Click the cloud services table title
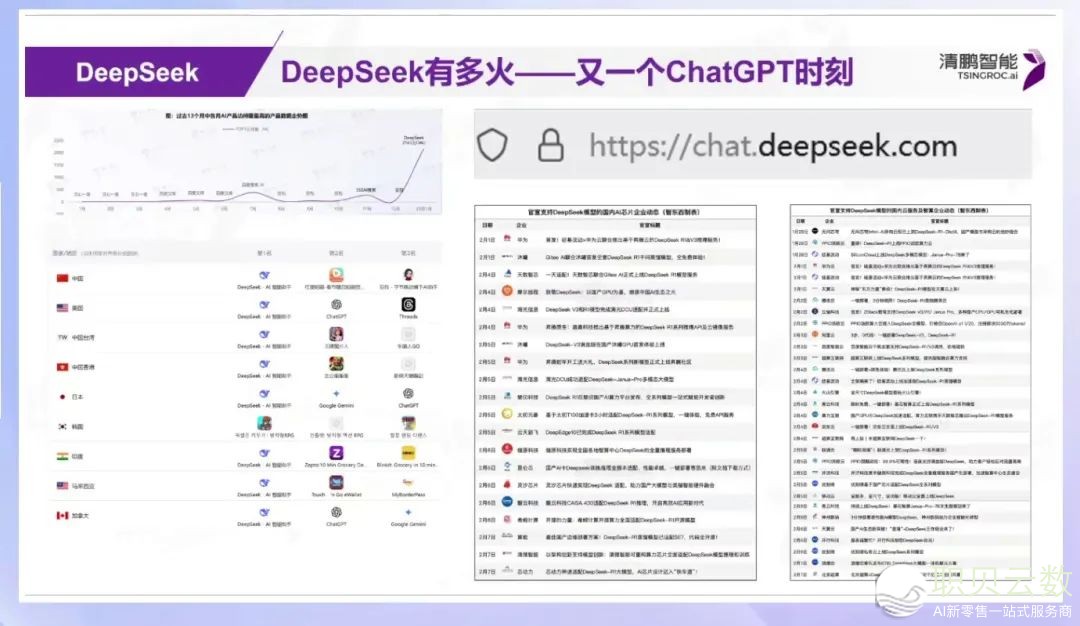The height and width of the screenshot is (626, 1080). [908, 210]
